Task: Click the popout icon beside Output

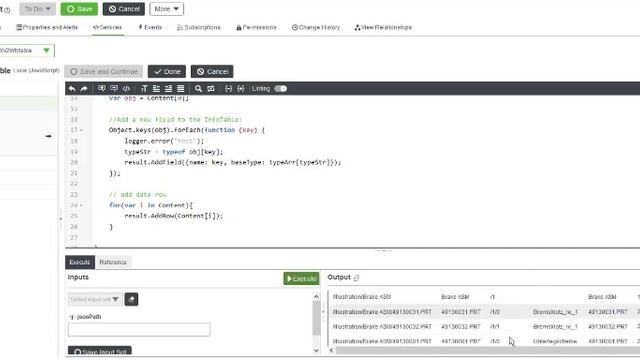Action: [356, 278]
